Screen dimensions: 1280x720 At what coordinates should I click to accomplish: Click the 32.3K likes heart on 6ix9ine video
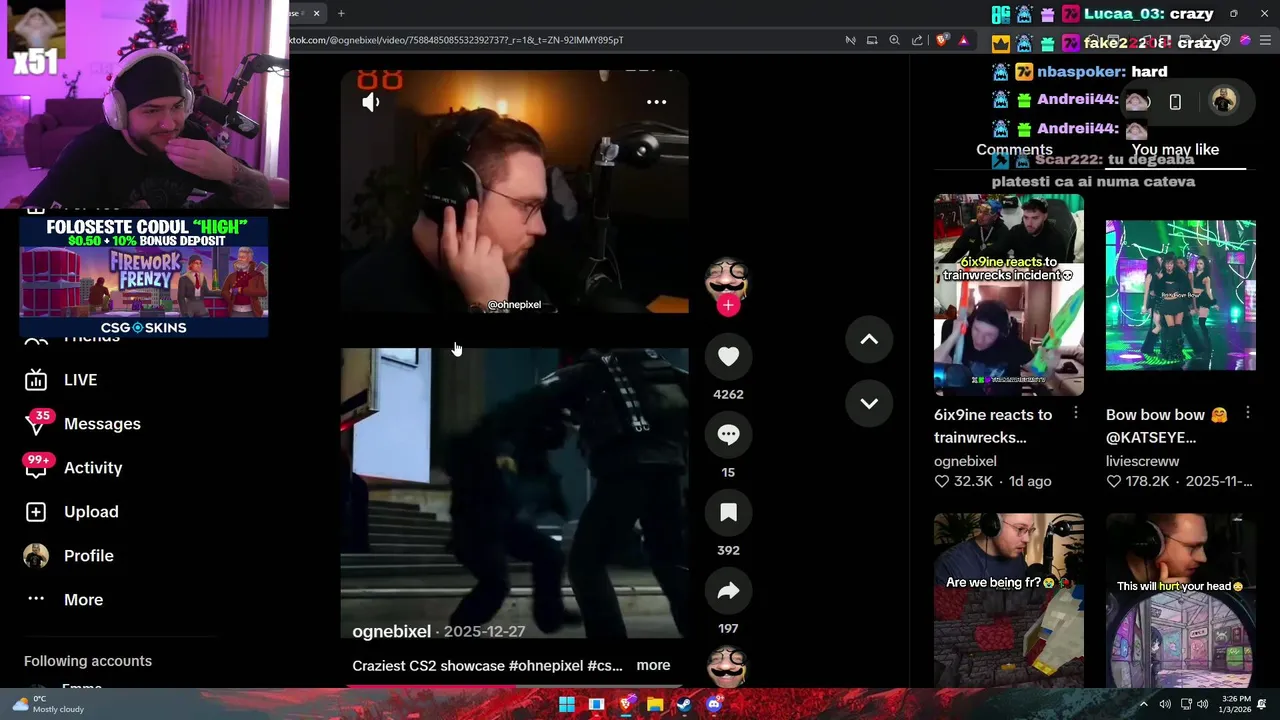click(941, 482)
